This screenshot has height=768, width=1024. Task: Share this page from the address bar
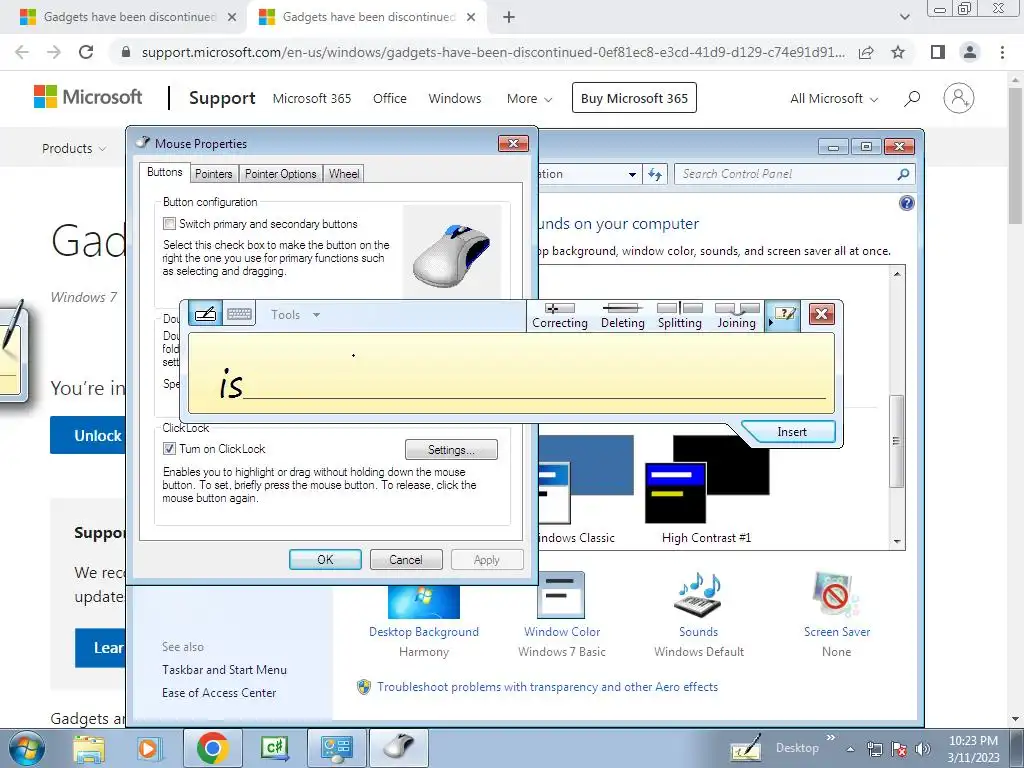pos(866,52)
